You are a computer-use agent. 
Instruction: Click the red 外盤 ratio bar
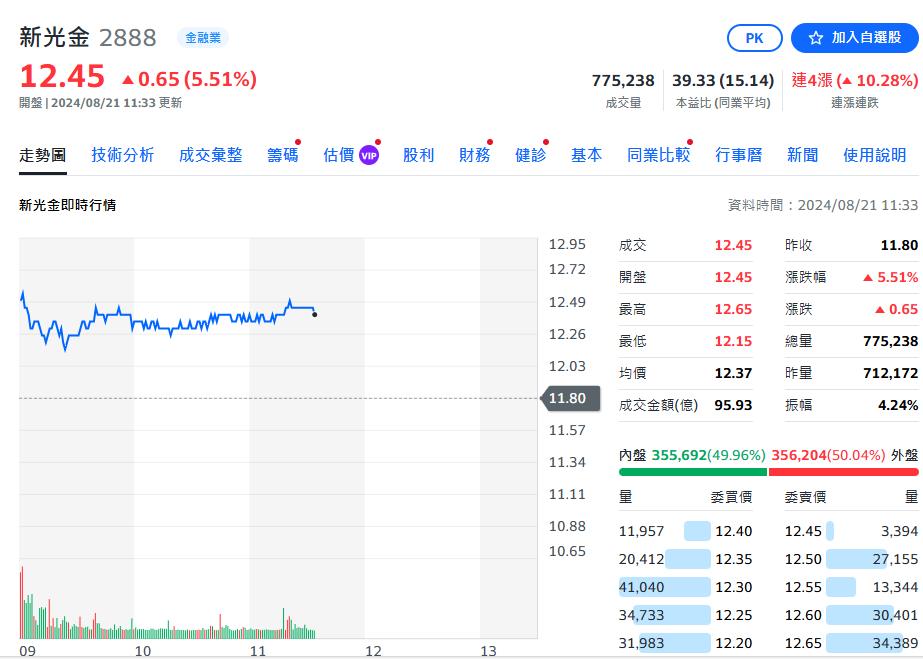(844, 472)
